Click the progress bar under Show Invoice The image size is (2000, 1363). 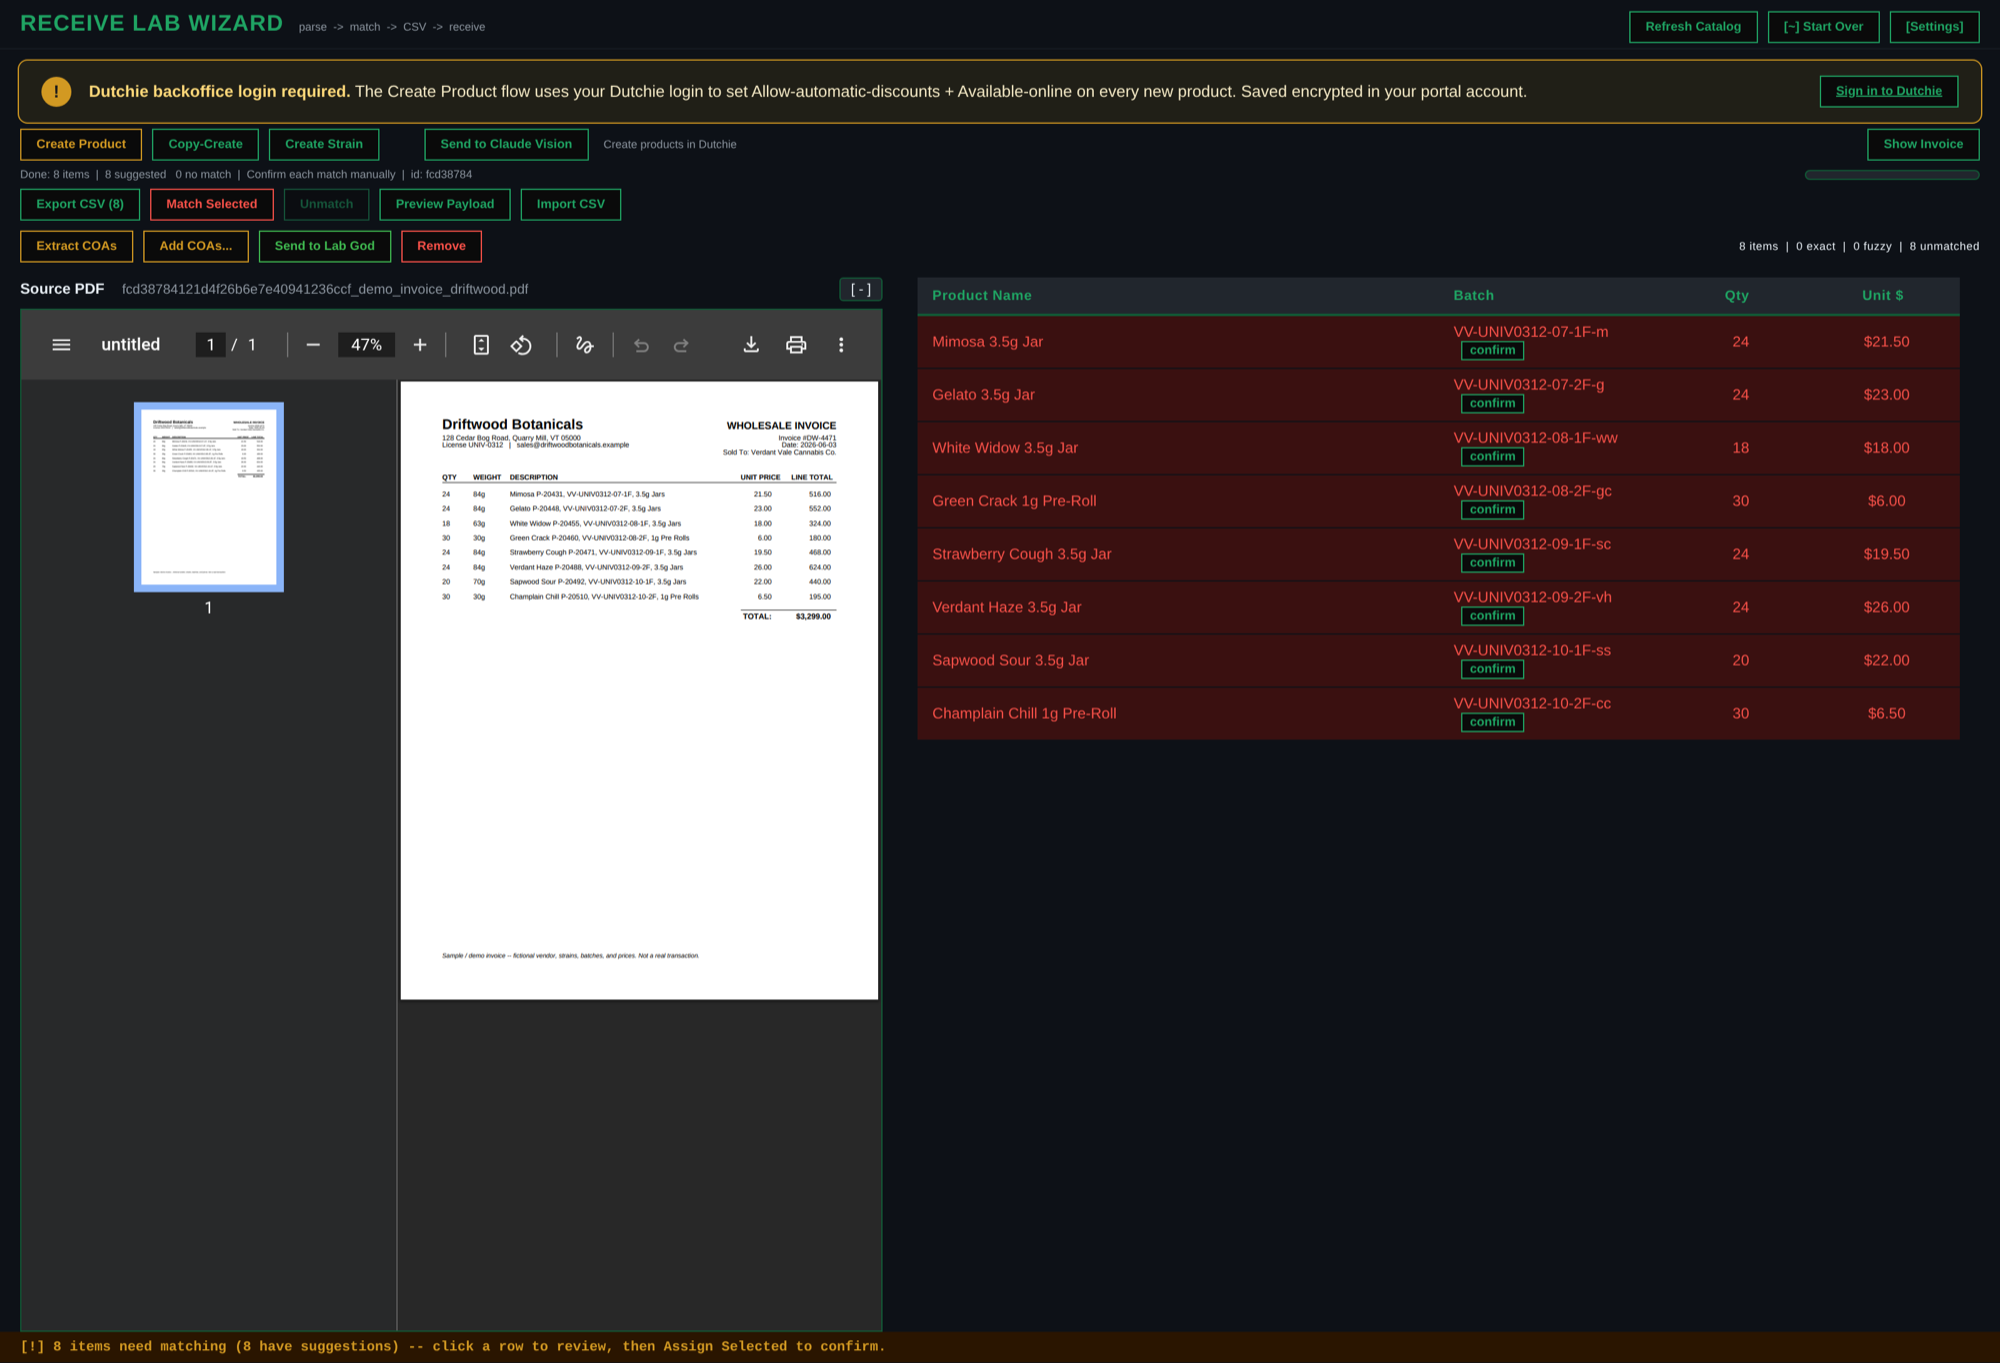click(1891, 175)
